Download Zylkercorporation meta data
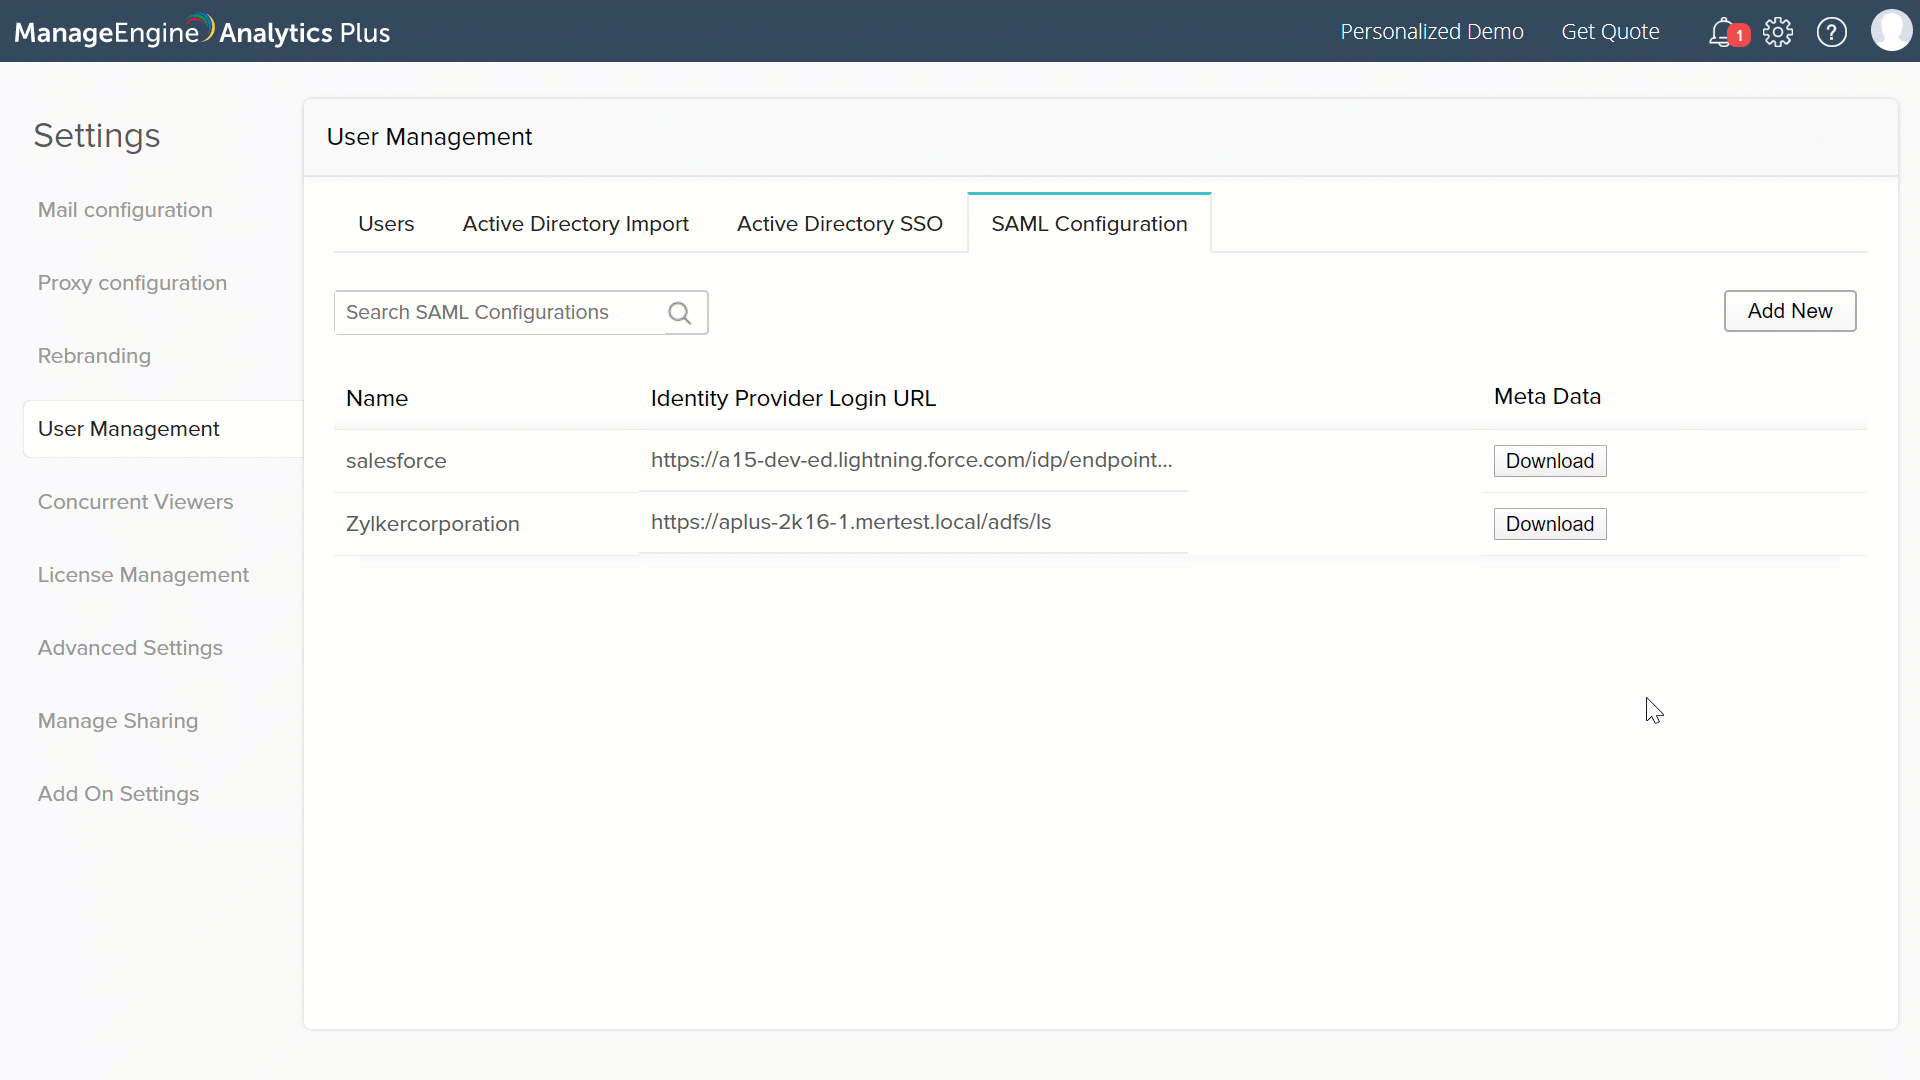1920x1080 pixels. pyautogui.click(x=1549, y=524)
